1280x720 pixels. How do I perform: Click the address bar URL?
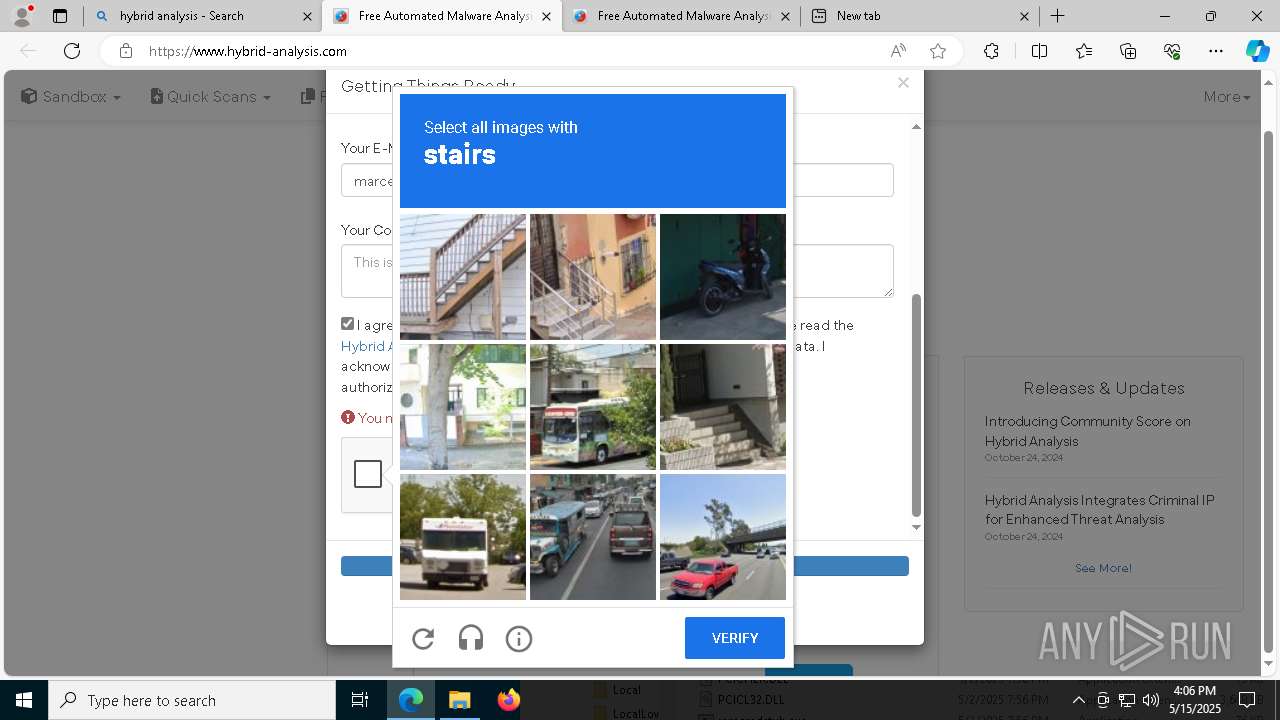click(x=248, y=51)
